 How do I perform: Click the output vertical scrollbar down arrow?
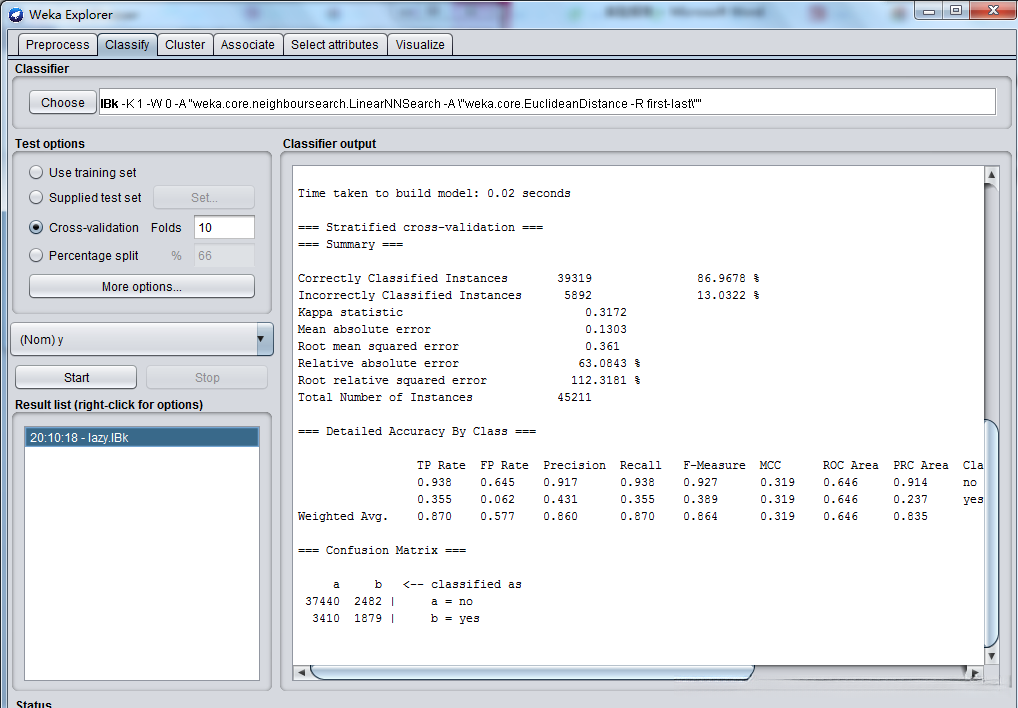click(991, 657)
